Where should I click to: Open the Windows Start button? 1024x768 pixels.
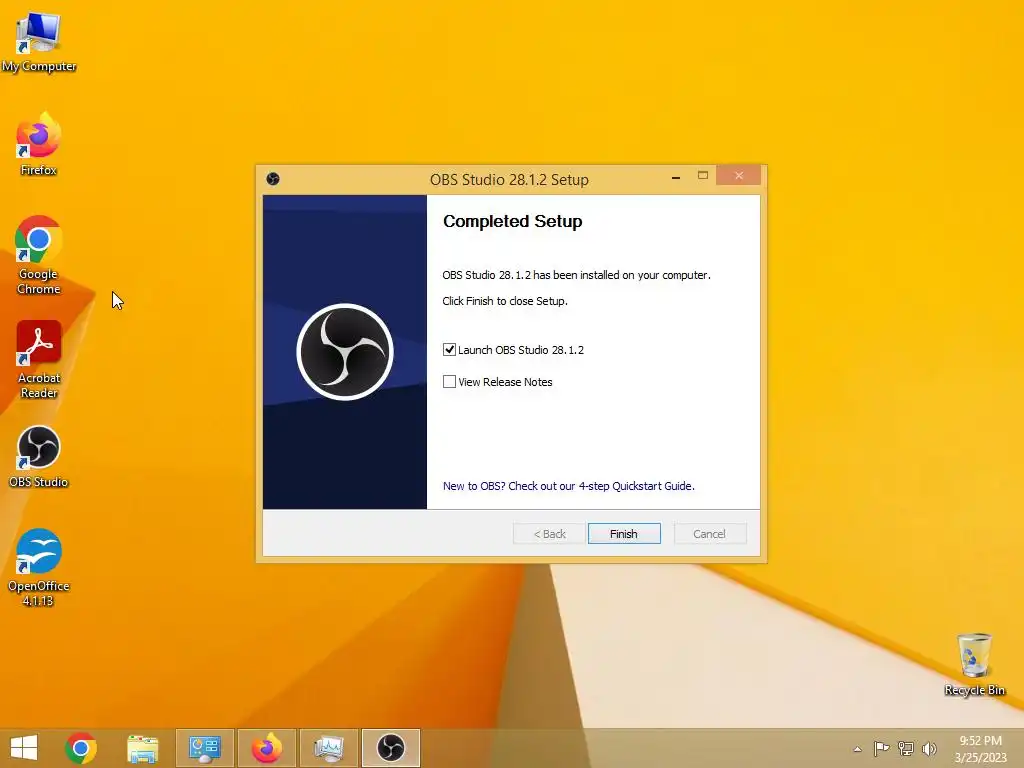click(24, 748)
